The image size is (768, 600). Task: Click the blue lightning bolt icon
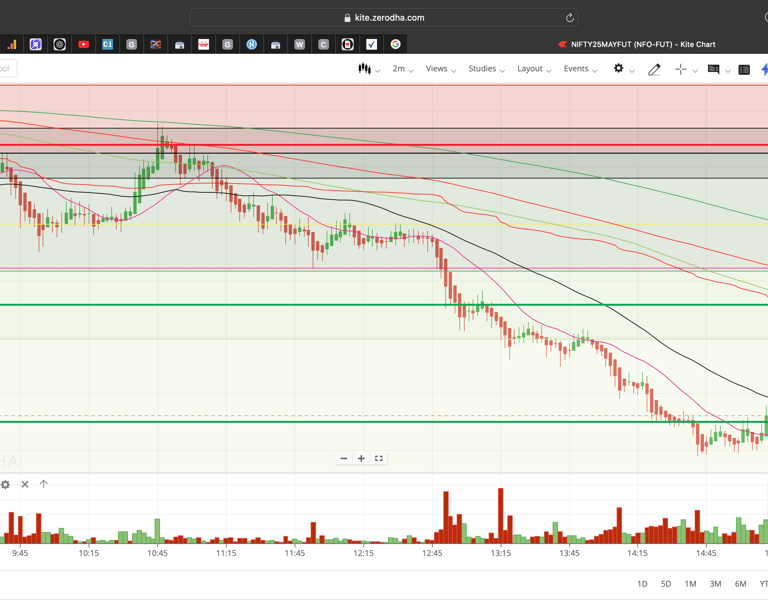coord(764,70)
